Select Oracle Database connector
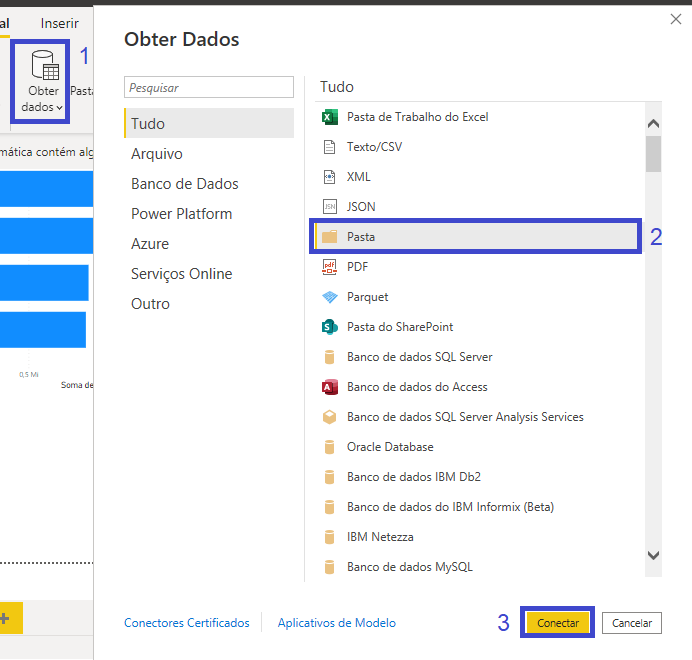692x660 pixels. (390, 447)
